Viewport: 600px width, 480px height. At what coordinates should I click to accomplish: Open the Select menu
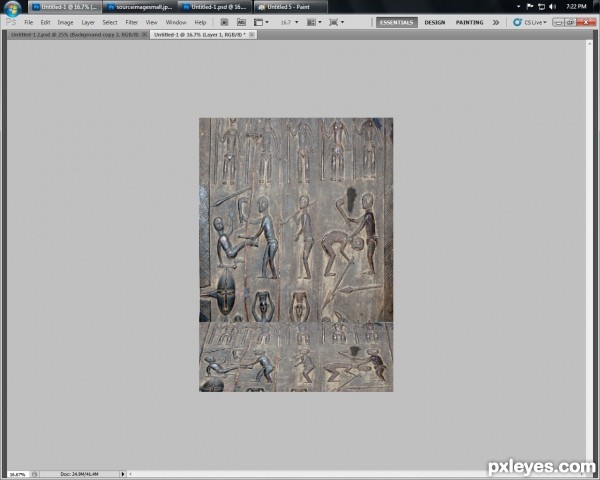pyautogui.click(x=110, y=22)
